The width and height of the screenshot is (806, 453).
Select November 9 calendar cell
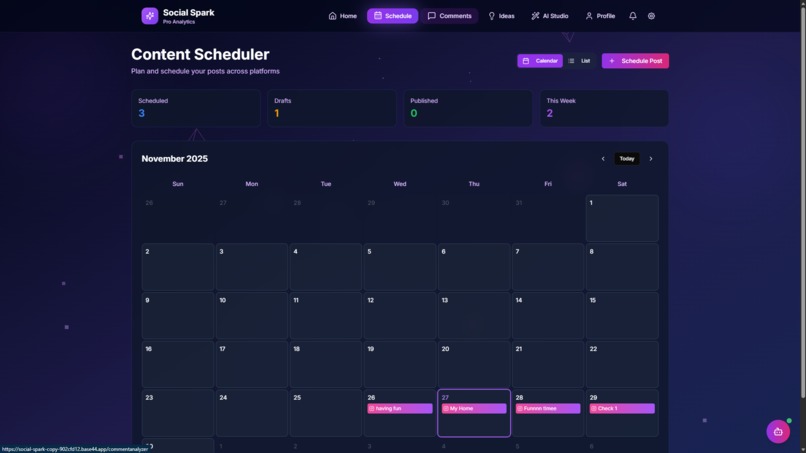pyautogui.click(x=178, y=316)
